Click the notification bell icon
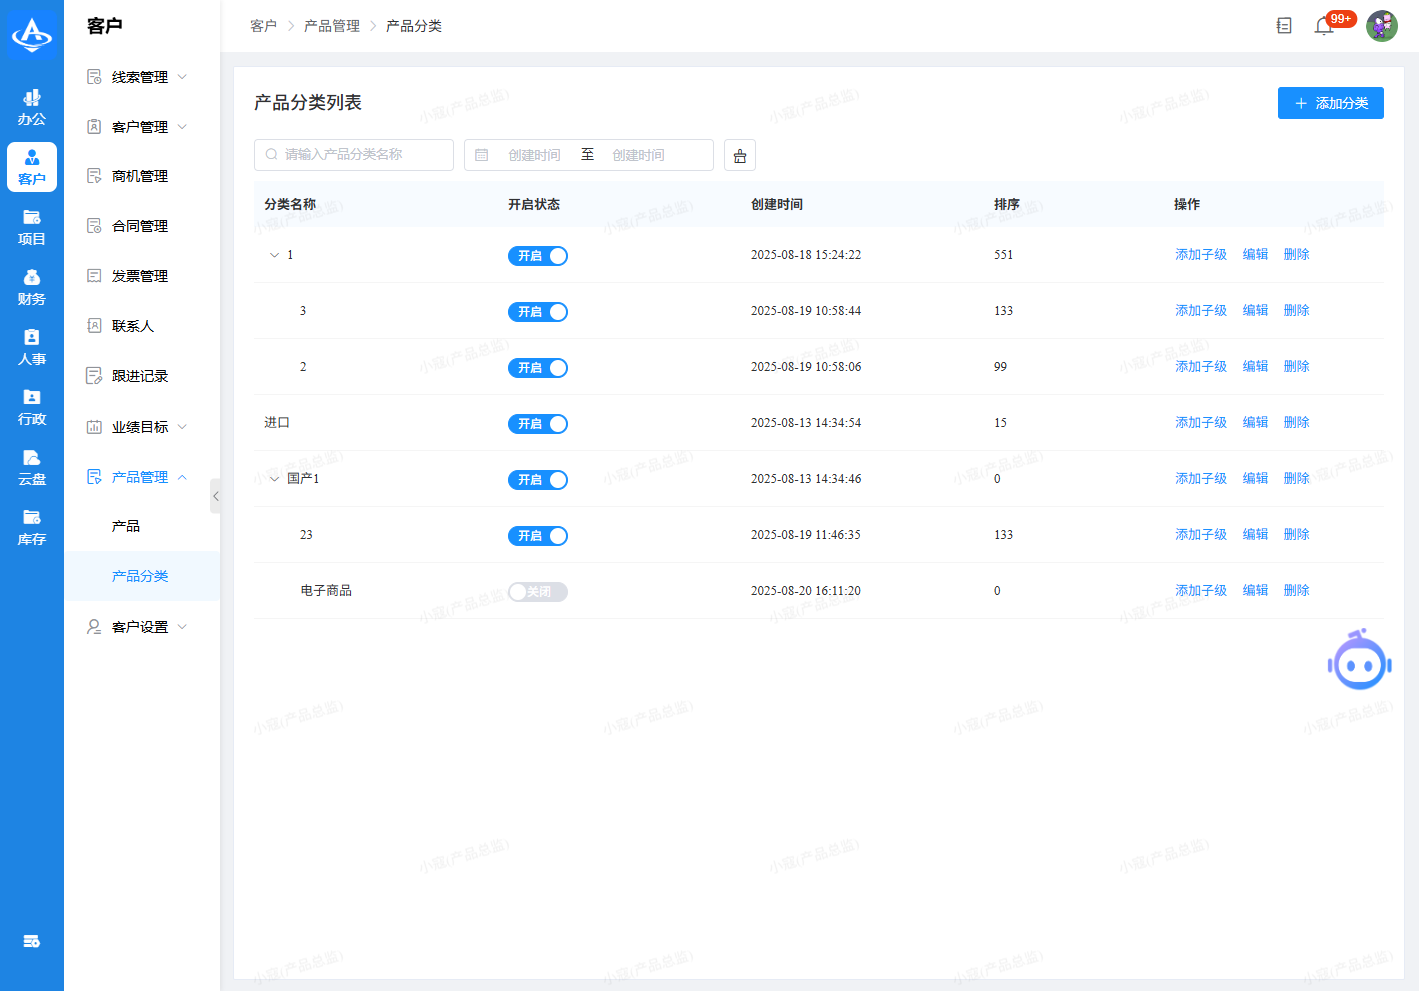The width and height of the screenshot is (1419, 991). [x=1324, y=26]
